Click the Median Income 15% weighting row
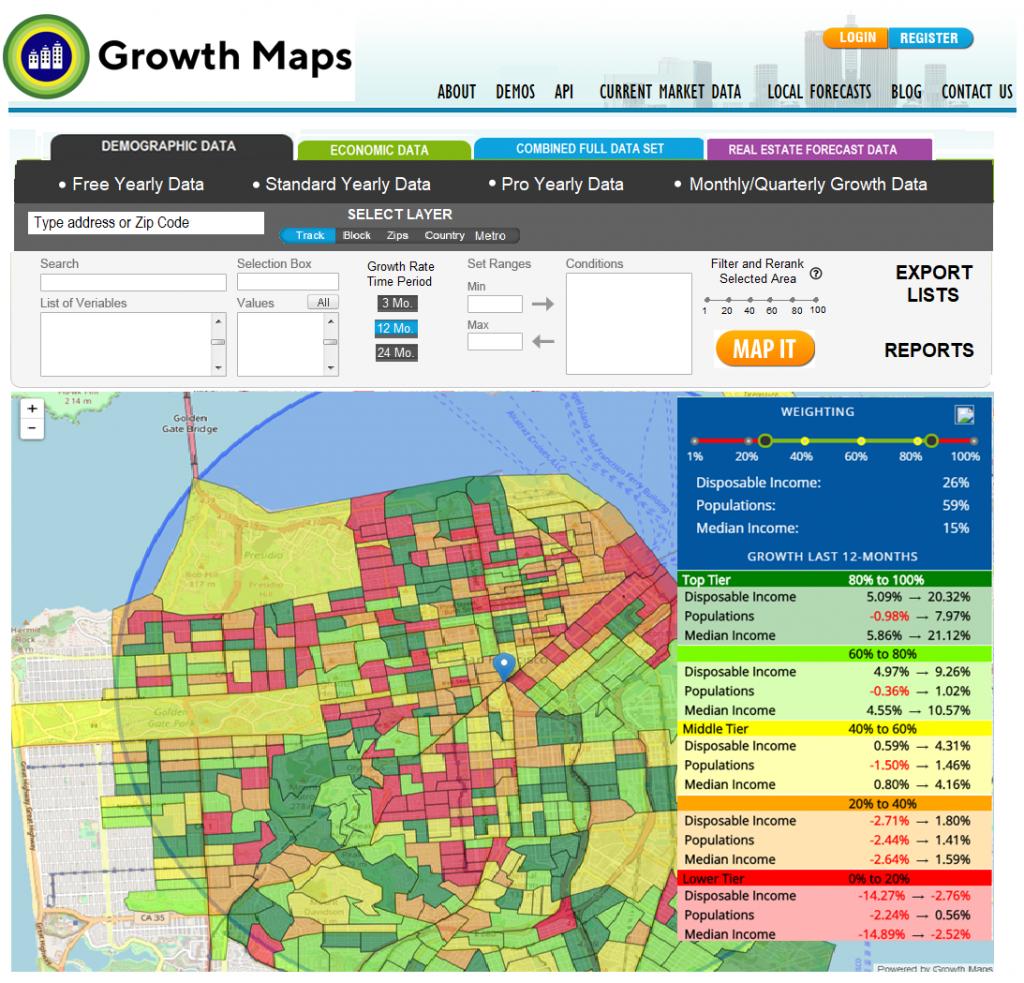Screen dimensions: 1024x983 tap(832, 528)
